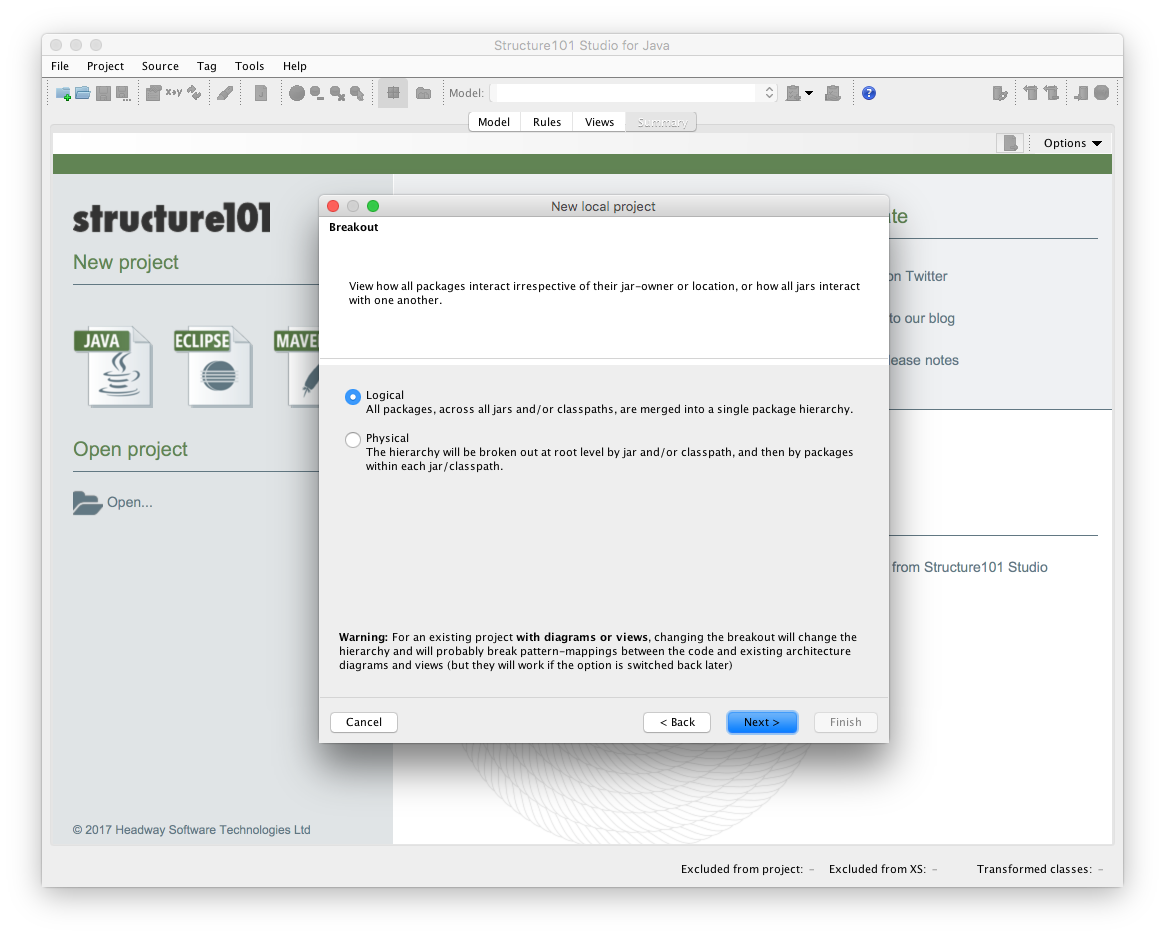Image resolution: width=1165 pixels, height=937 pixels.
Task: Open the Options dropdown
Action: point(1072,143)
